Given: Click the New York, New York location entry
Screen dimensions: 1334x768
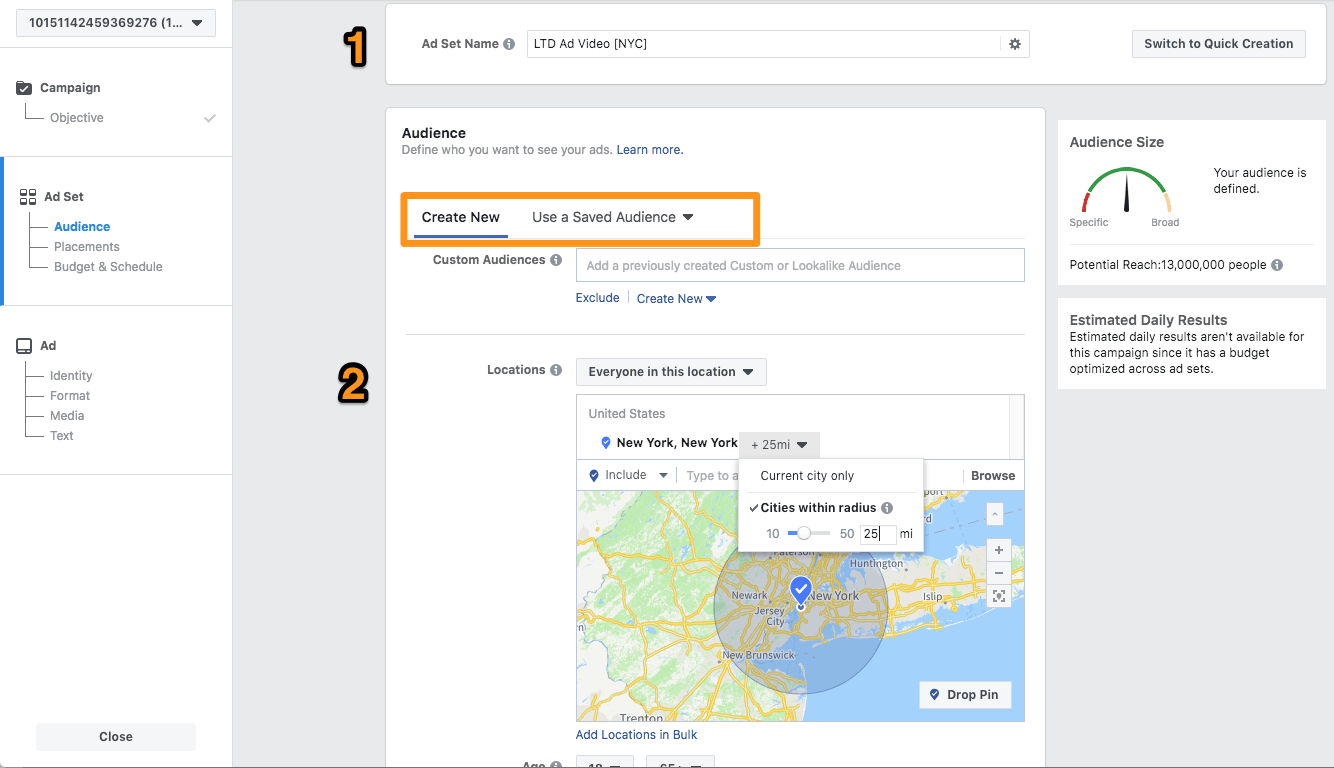Looking at the screenshot, I should pyautogui.click(x=677, y=443).
